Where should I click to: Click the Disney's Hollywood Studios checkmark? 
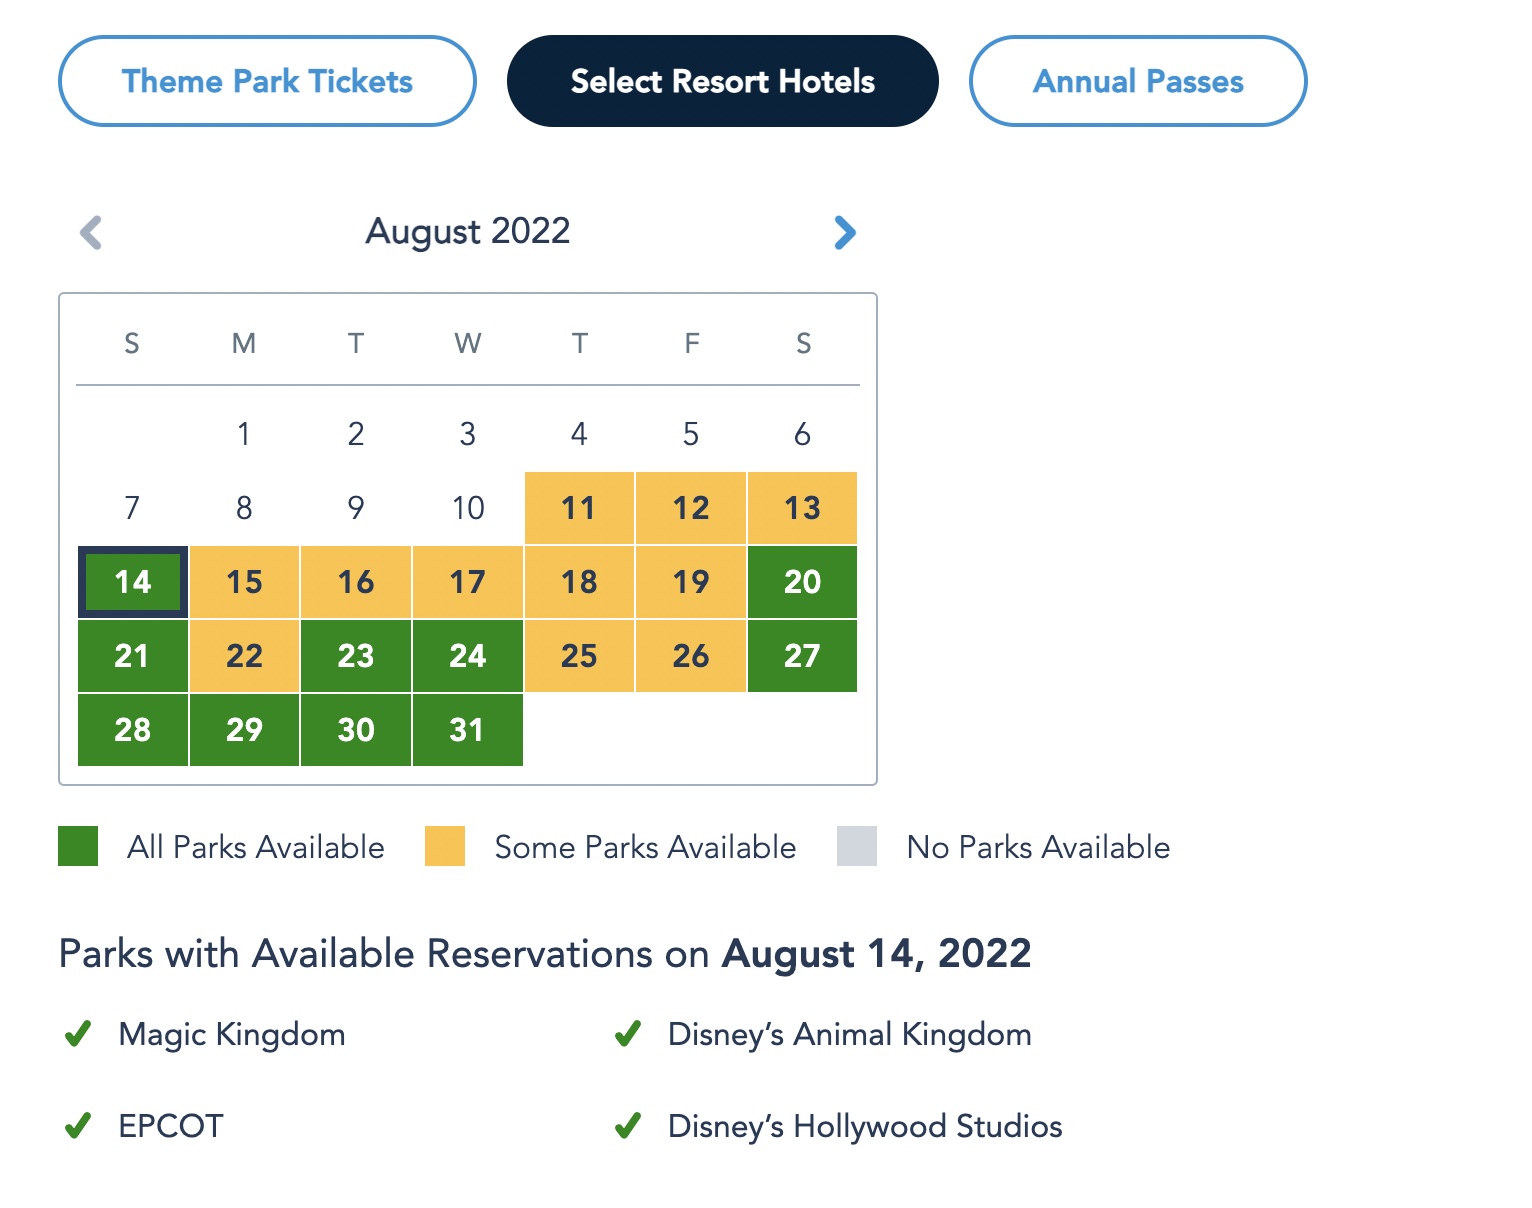628,1126
